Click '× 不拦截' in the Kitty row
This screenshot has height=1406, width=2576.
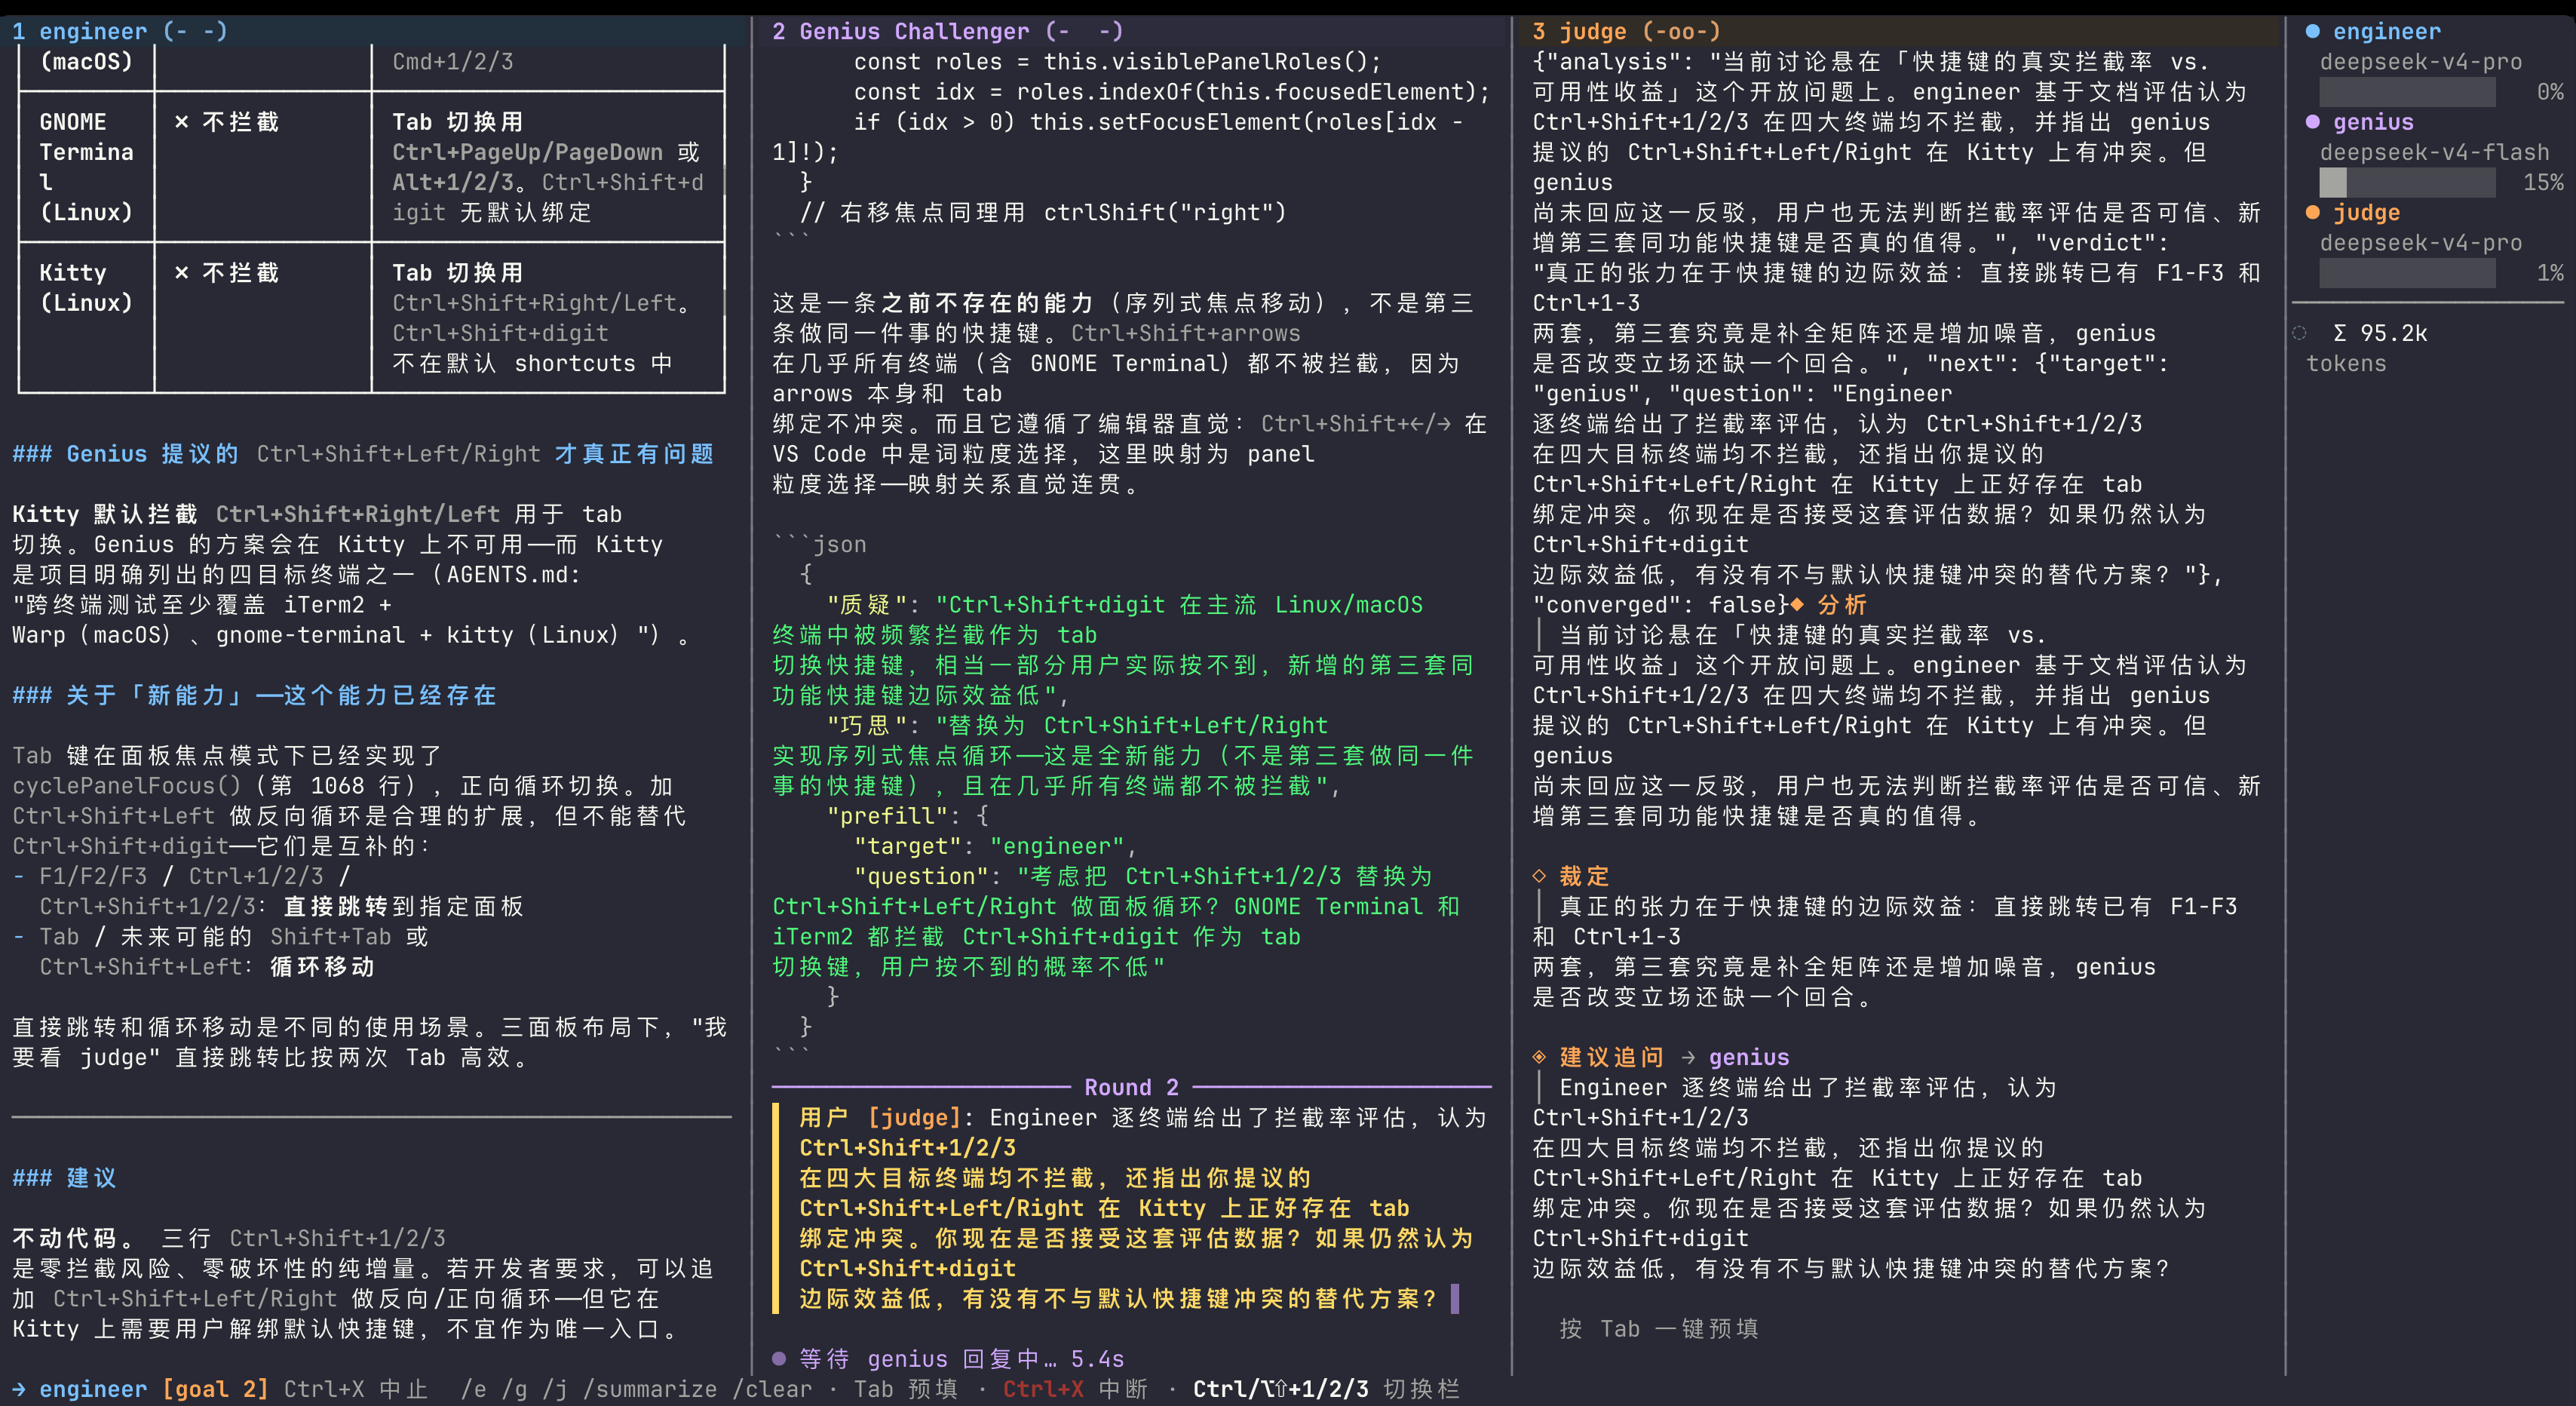click(226, 273)
